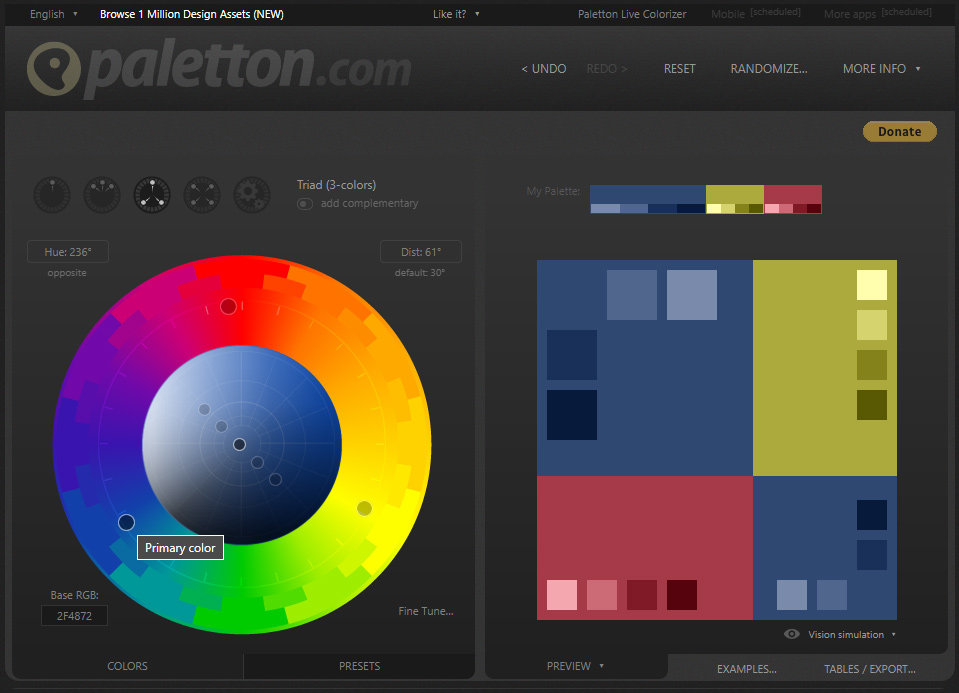
Task: Click the Paletton logo icon
Action: [54, 69]
